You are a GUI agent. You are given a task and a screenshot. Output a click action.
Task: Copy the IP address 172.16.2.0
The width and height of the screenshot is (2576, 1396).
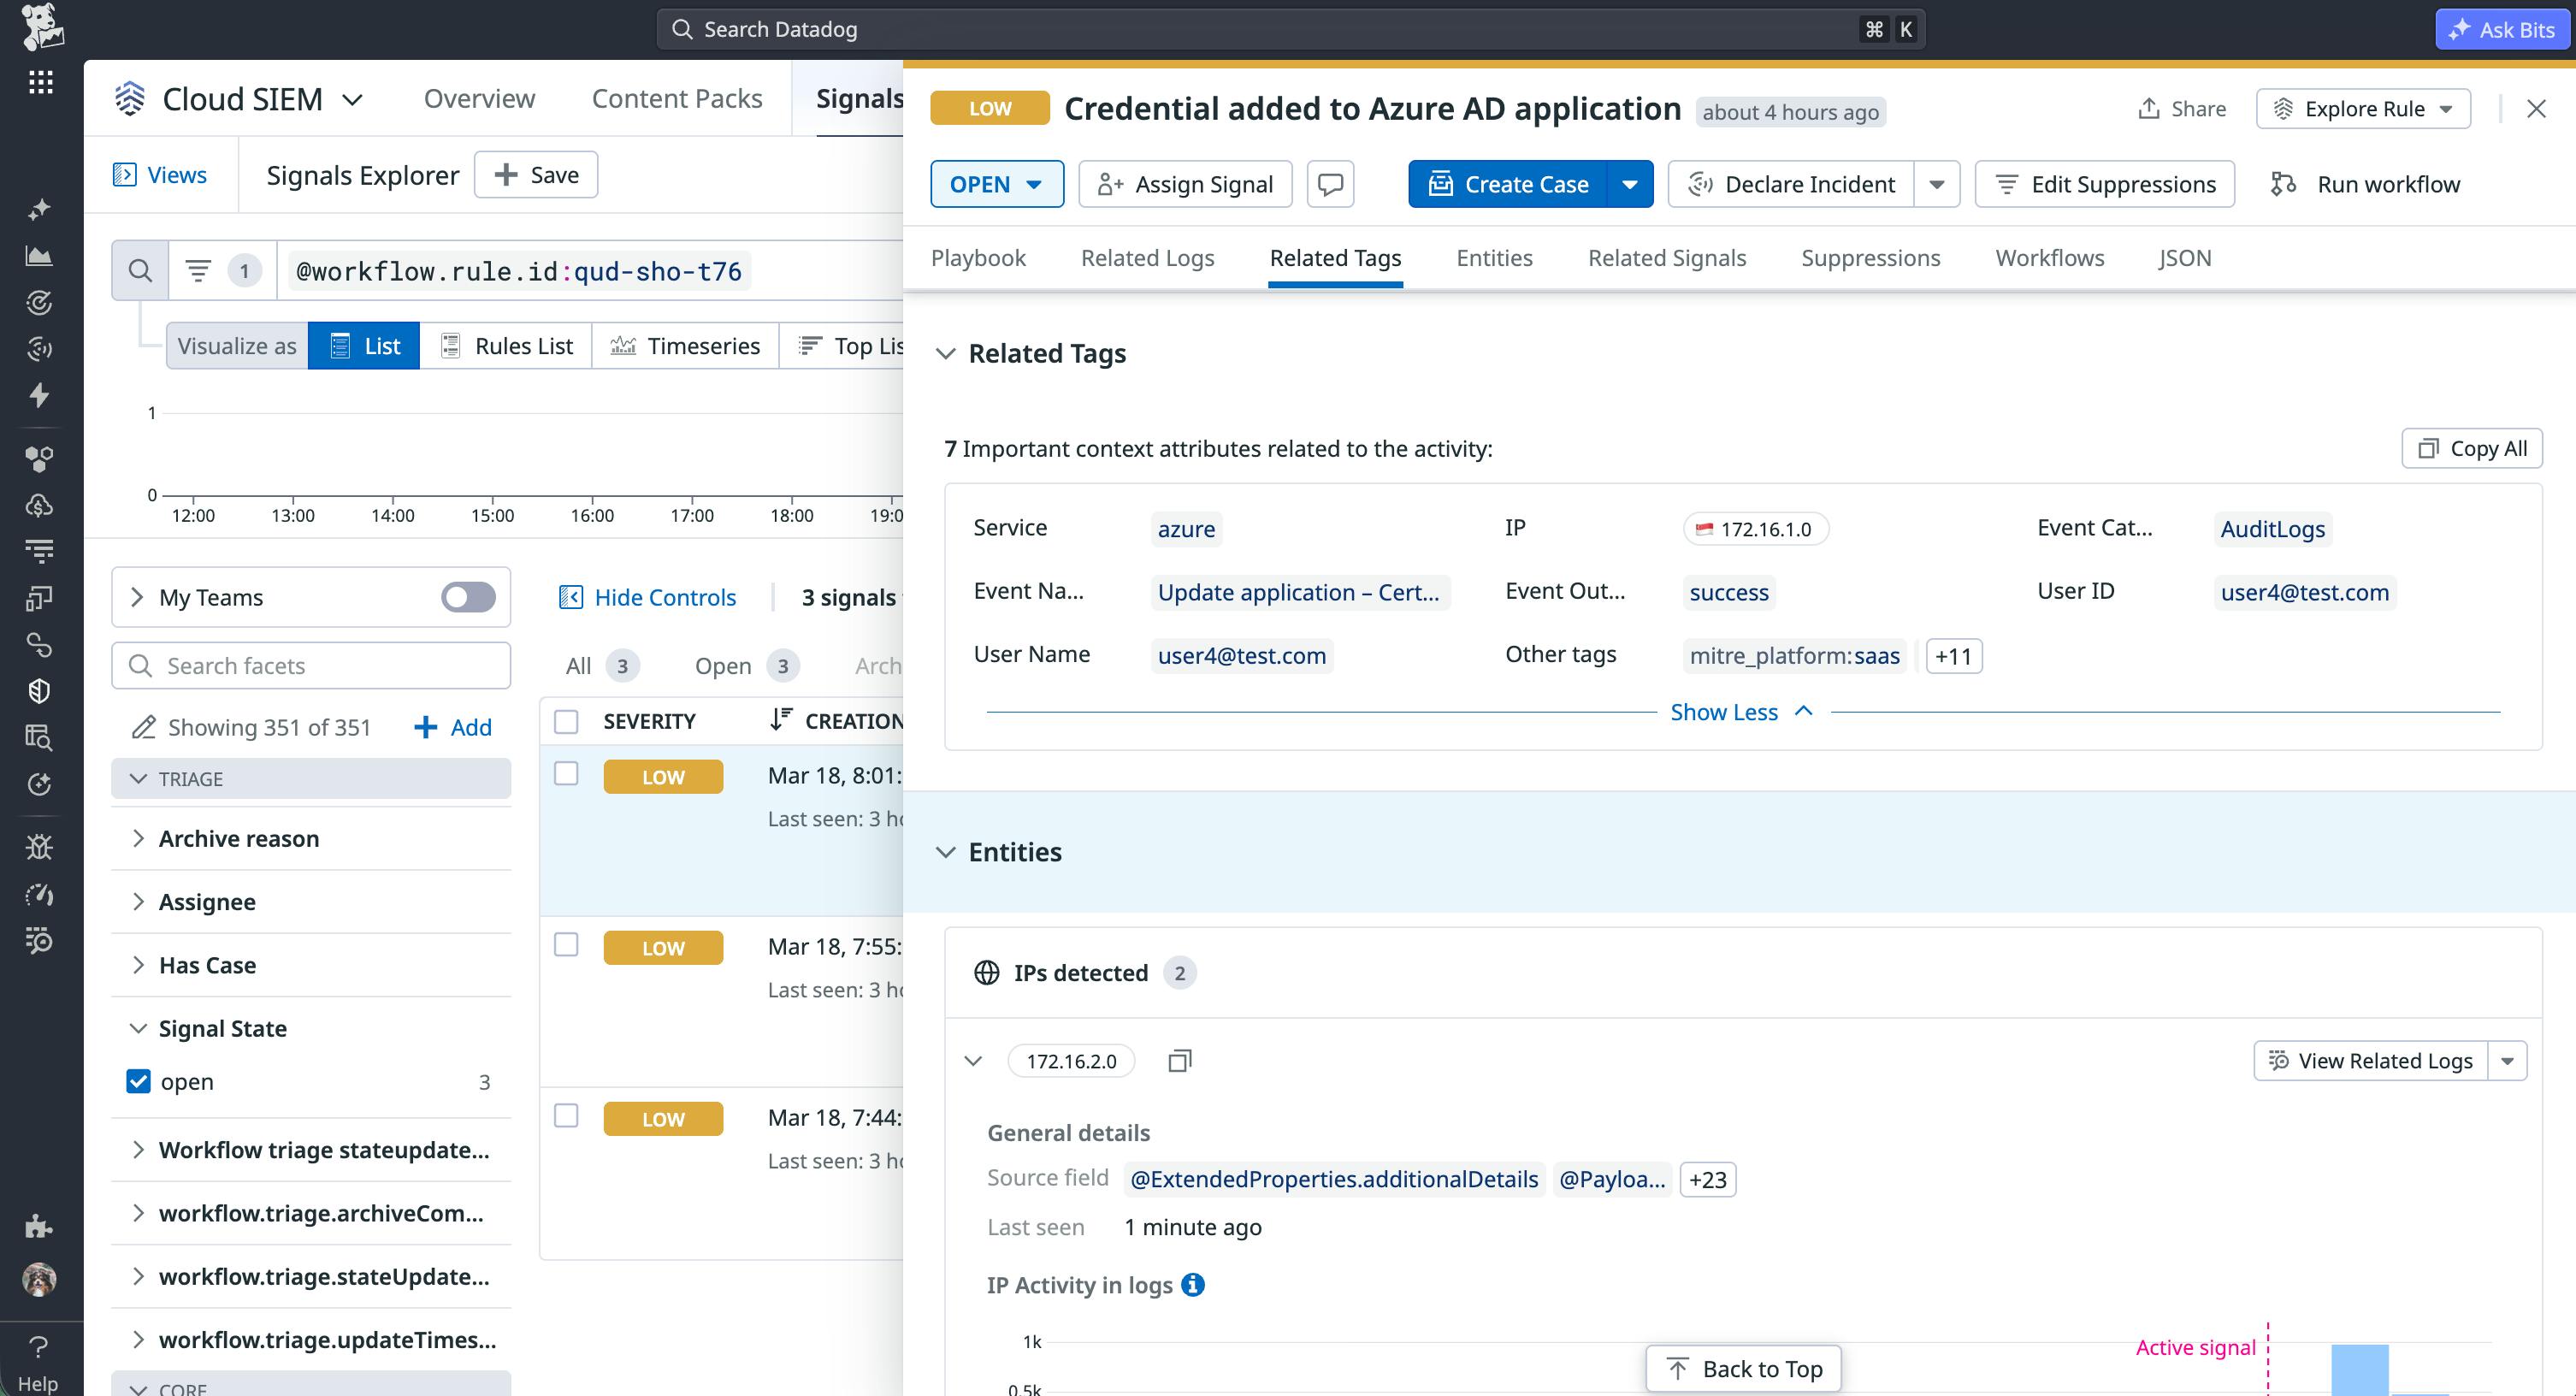pyautogui.click(x=1180, y=1060)
